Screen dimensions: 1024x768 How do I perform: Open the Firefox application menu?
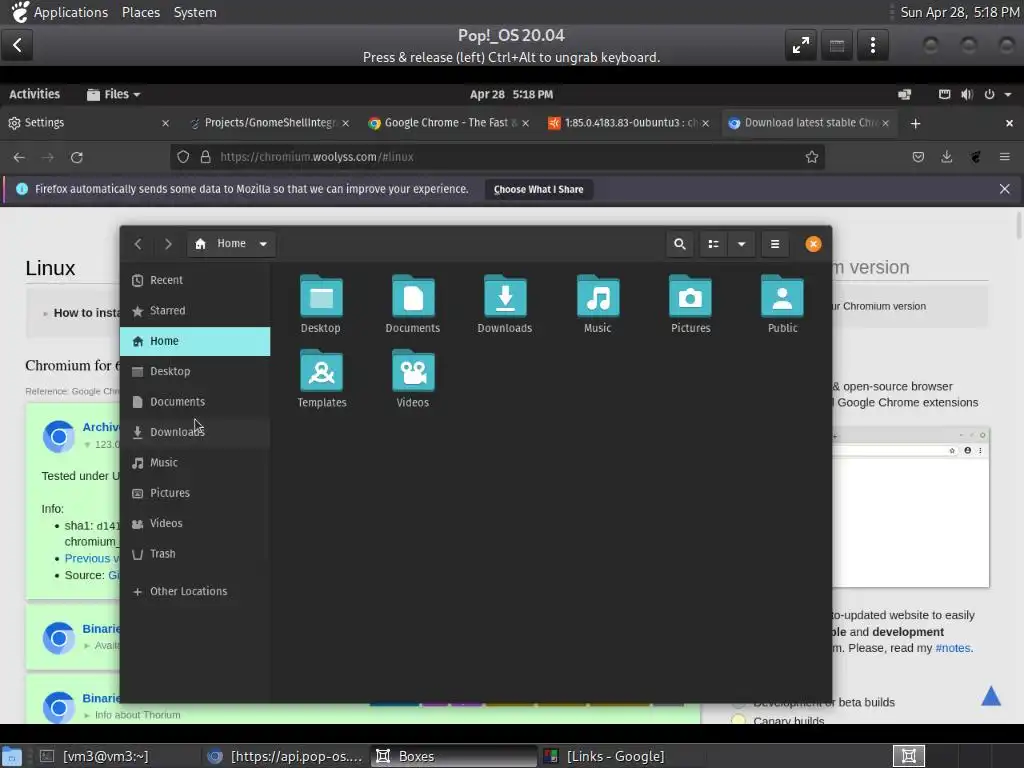coord(1004,157)
